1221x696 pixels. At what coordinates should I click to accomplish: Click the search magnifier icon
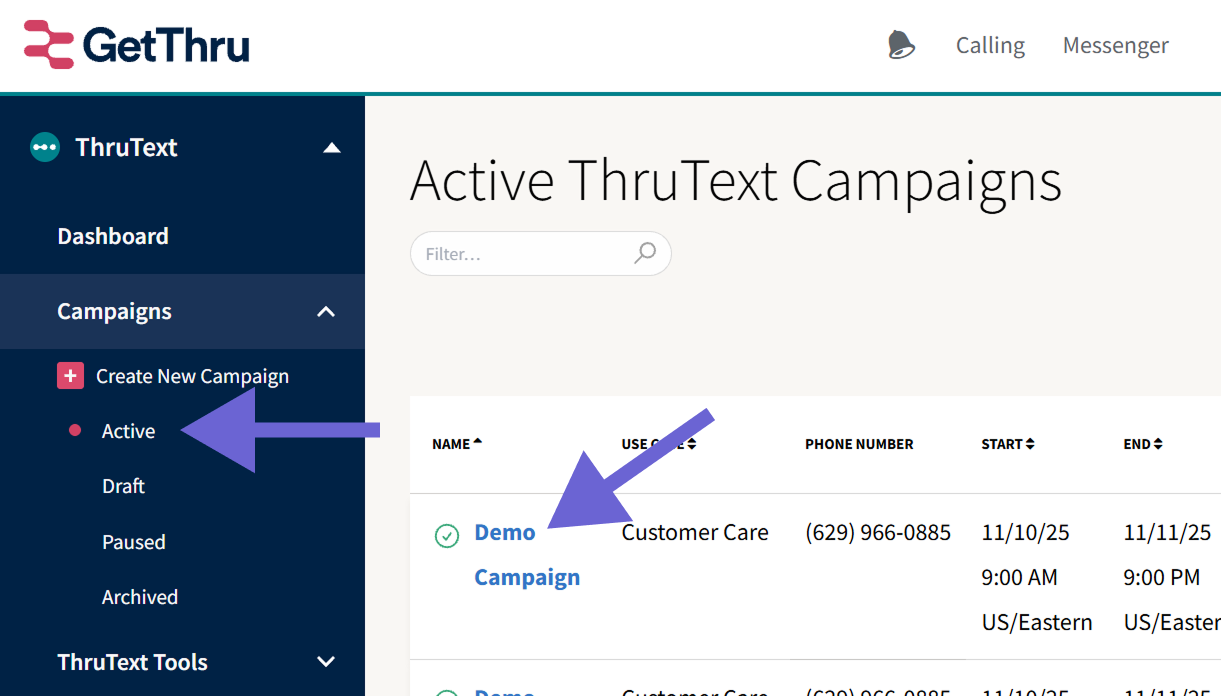click(645, 253)
